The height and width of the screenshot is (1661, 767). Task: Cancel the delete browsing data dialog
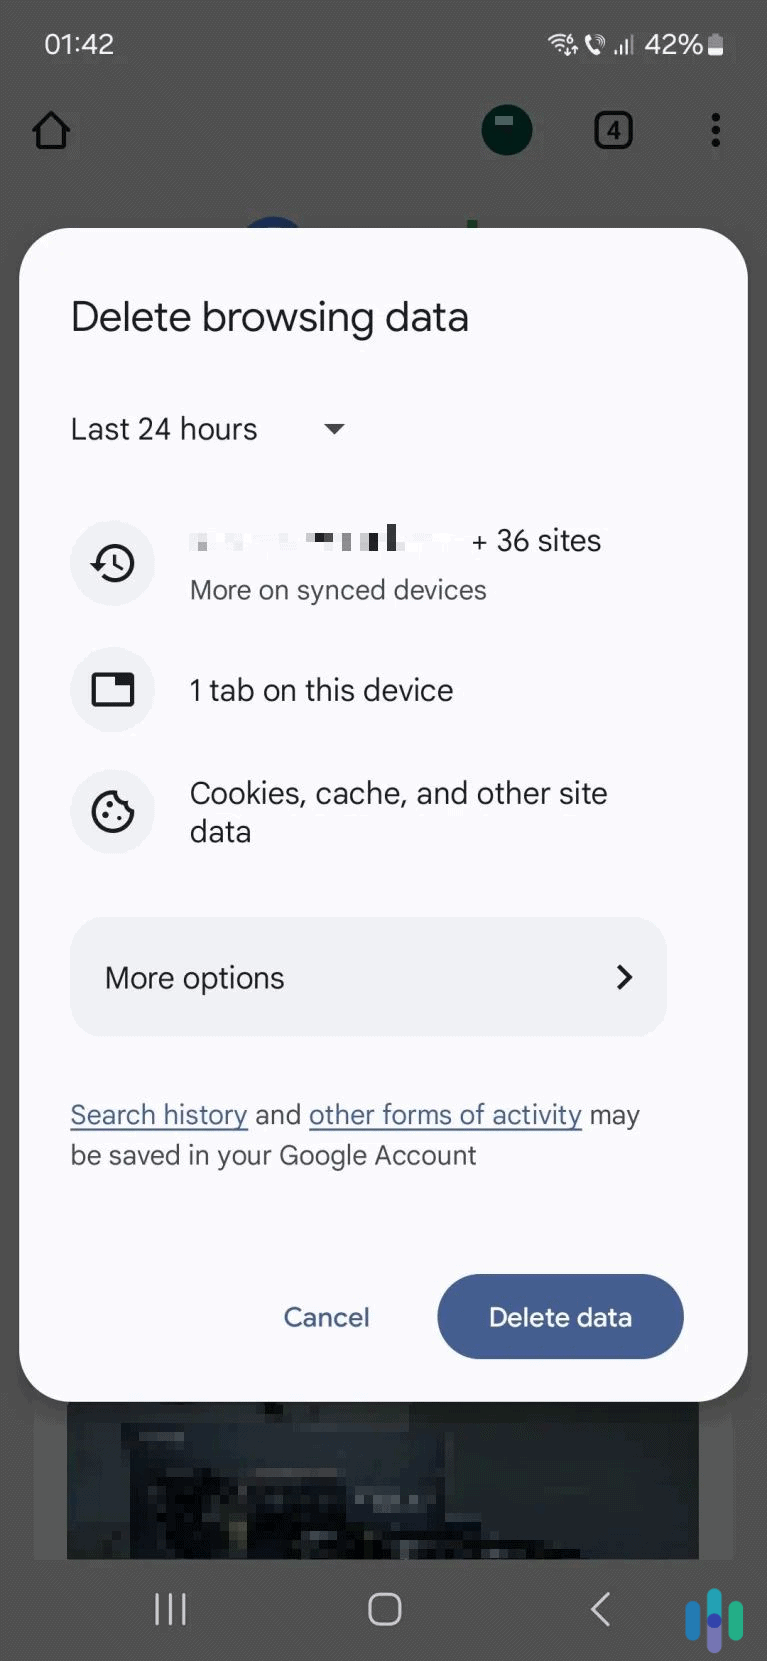(x=326, y=1317)
